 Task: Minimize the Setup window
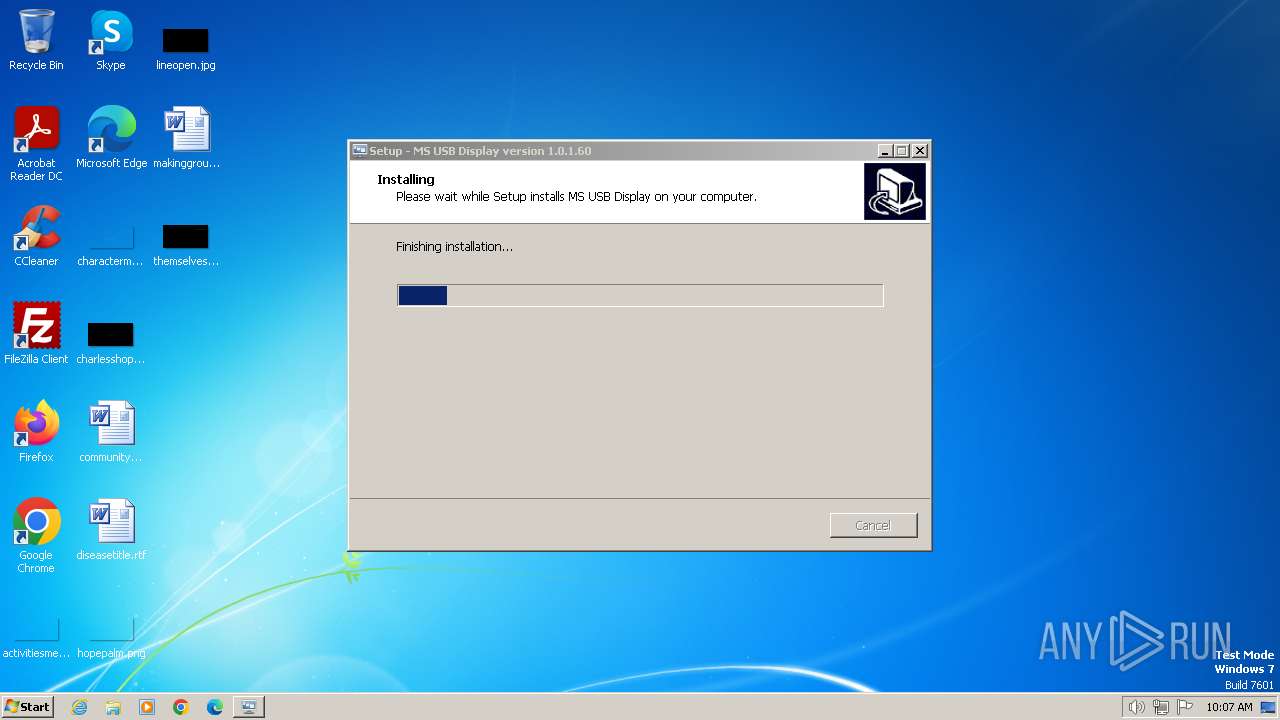click(x=885, y=151)
